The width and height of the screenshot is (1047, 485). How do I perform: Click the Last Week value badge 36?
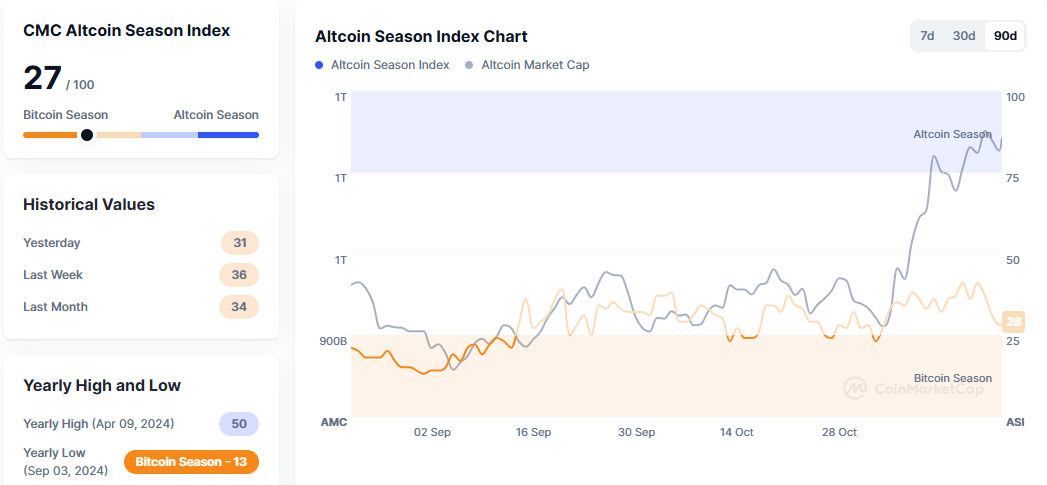click(x=239, y=275)
